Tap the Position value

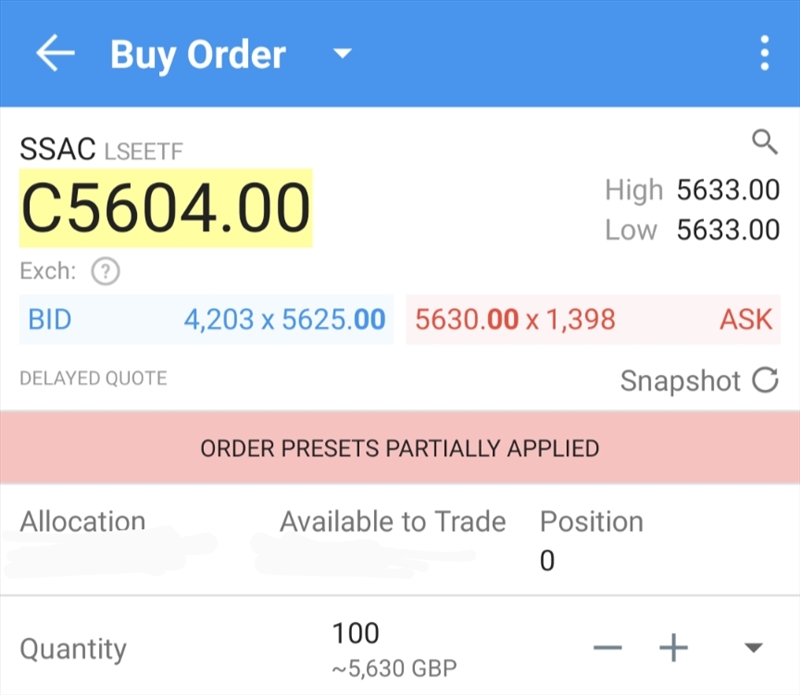547,561
